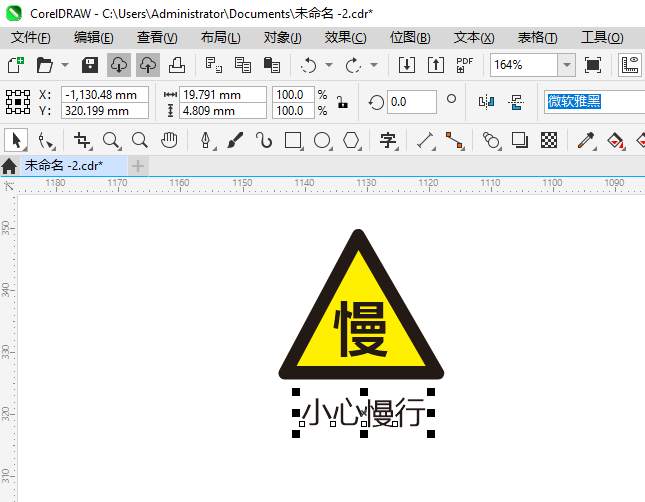Click the cloud download icon

click(119, 65)
